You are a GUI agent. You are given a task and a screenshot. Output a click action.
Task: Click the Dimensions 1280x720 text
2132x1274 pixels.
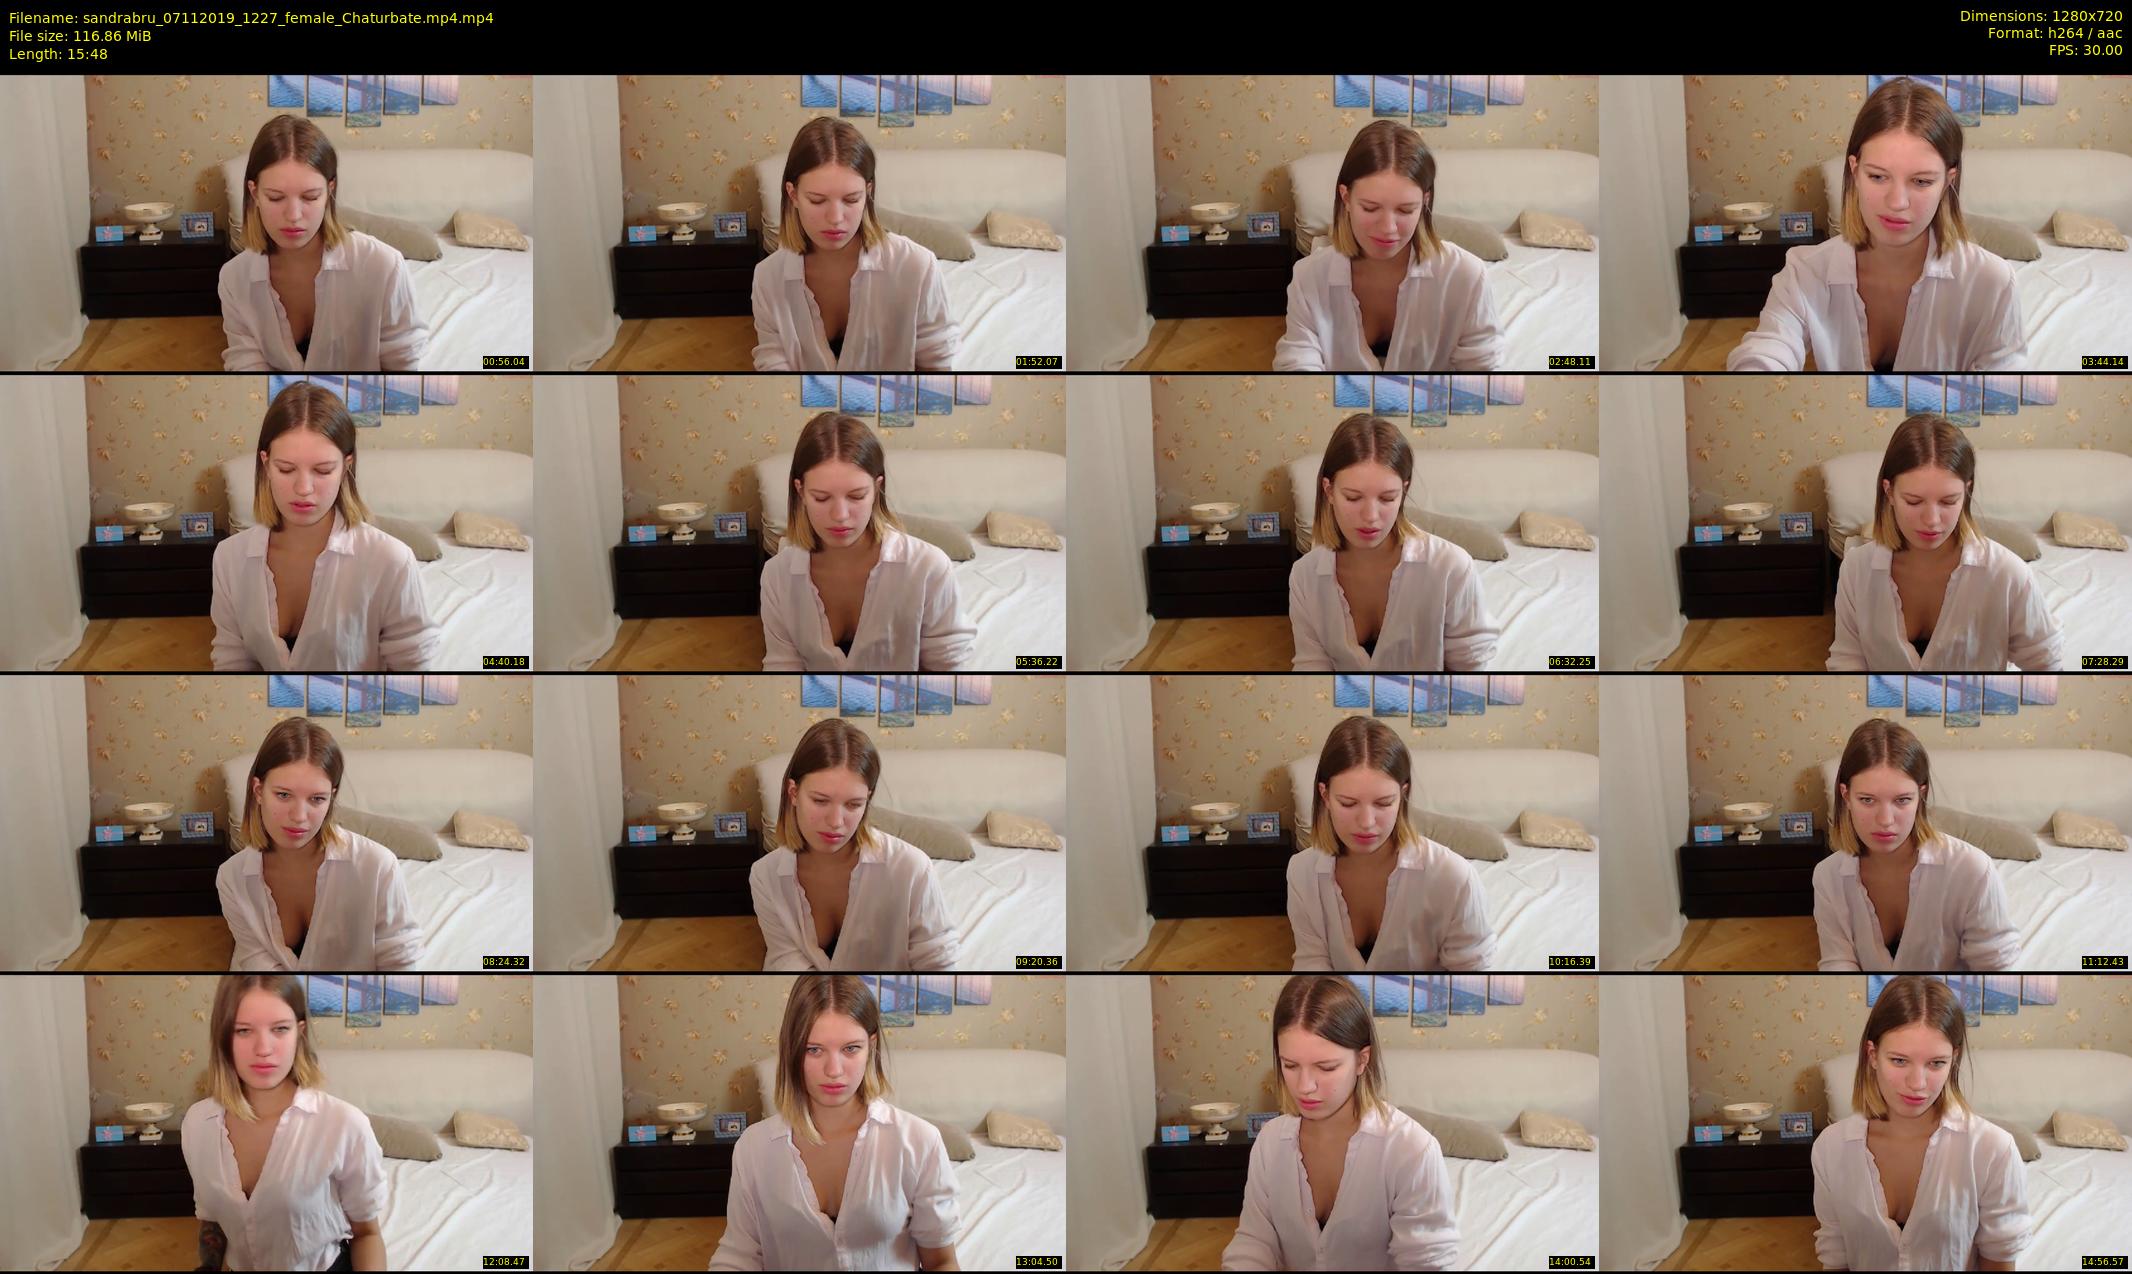[x=2040, y=16]
